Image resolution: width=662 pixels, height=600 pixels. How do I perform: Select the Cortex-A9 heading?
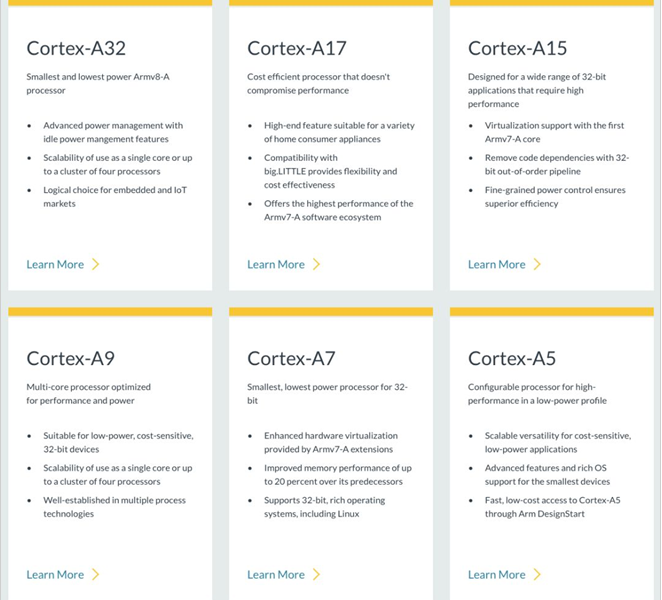point(71,358)
